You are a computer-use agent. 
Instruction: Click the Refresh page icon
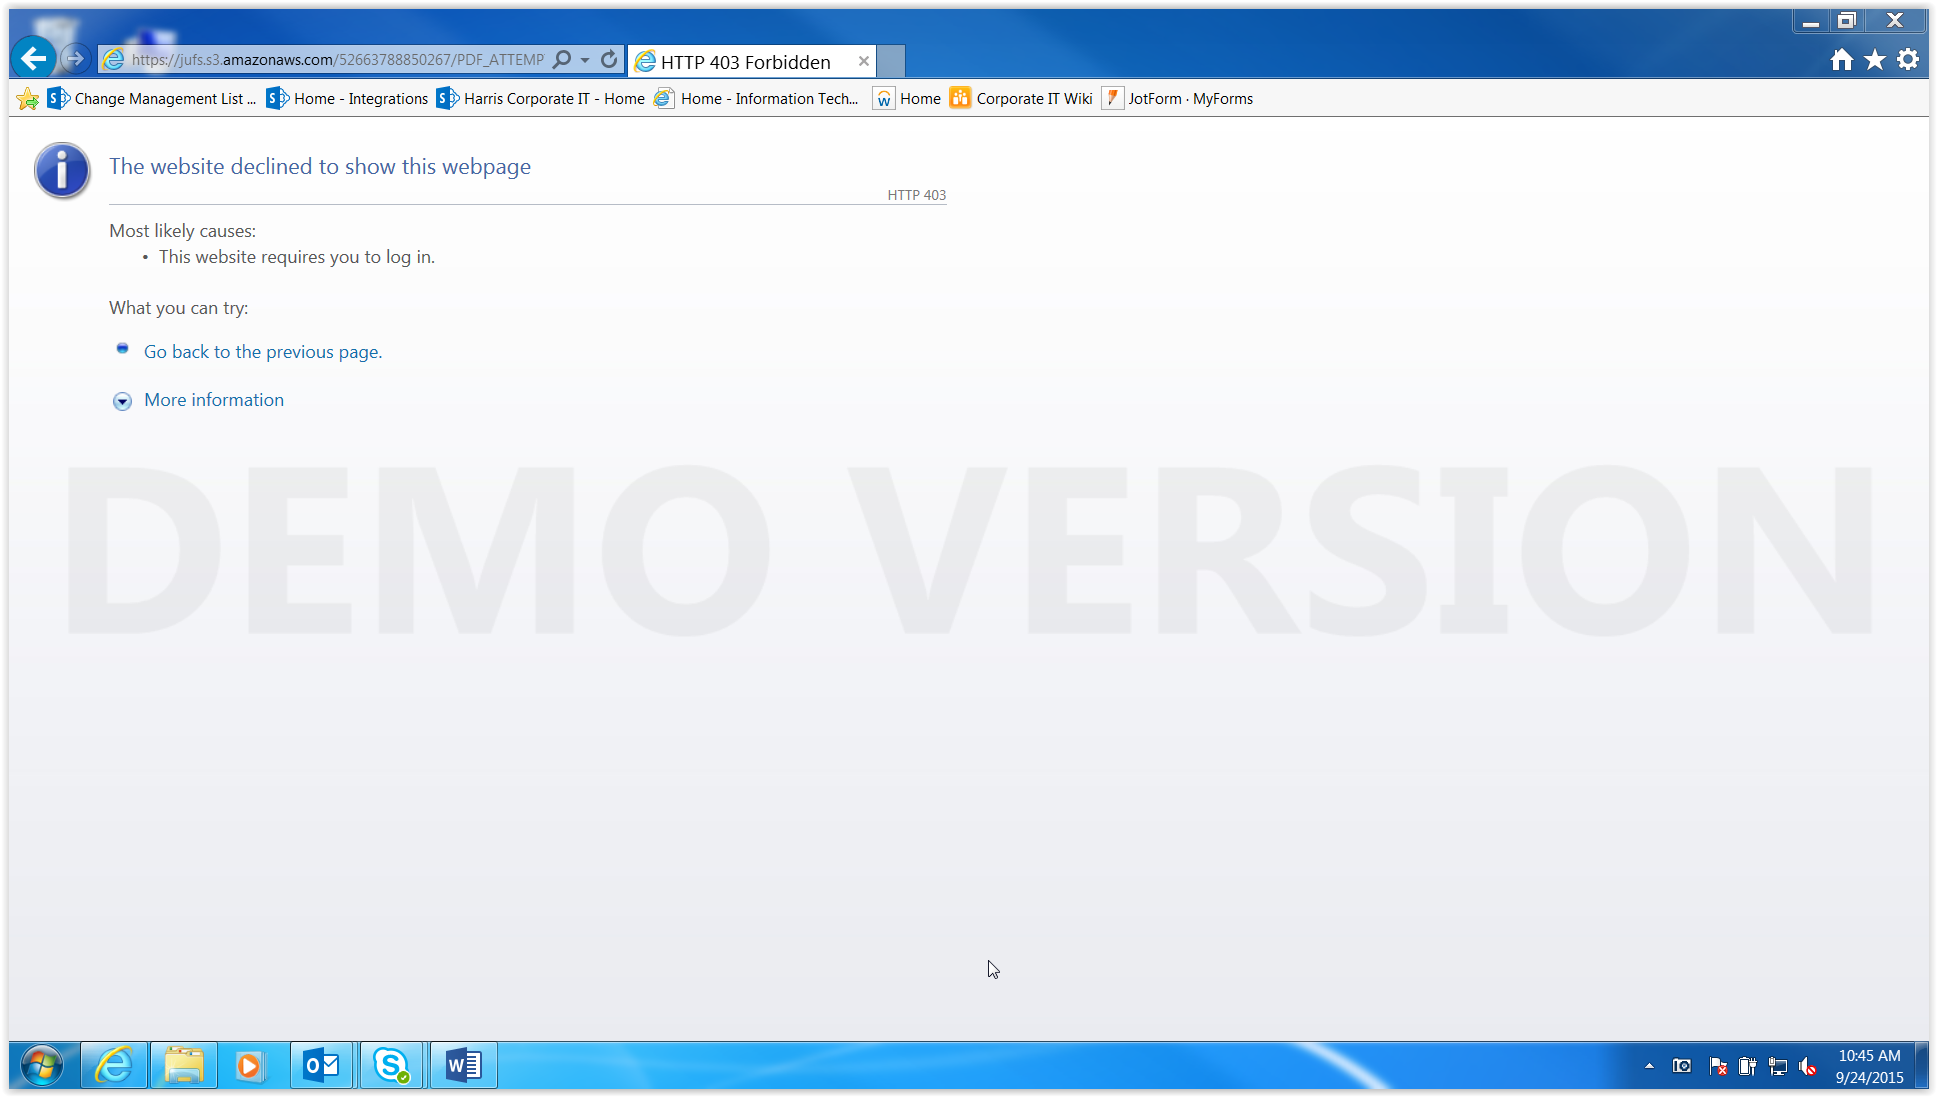[608, 60]
